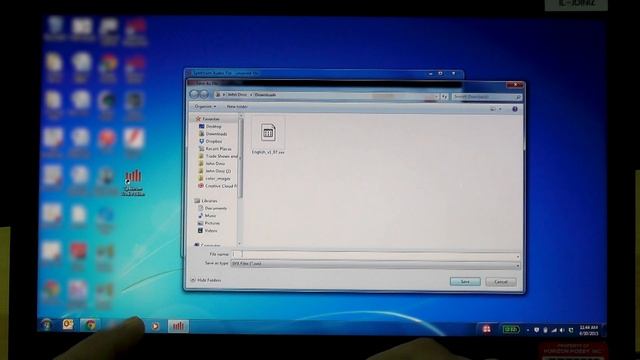Open the Windows Start menu
The height and width of the screenshot is (360, 640).
coord(47,325)
